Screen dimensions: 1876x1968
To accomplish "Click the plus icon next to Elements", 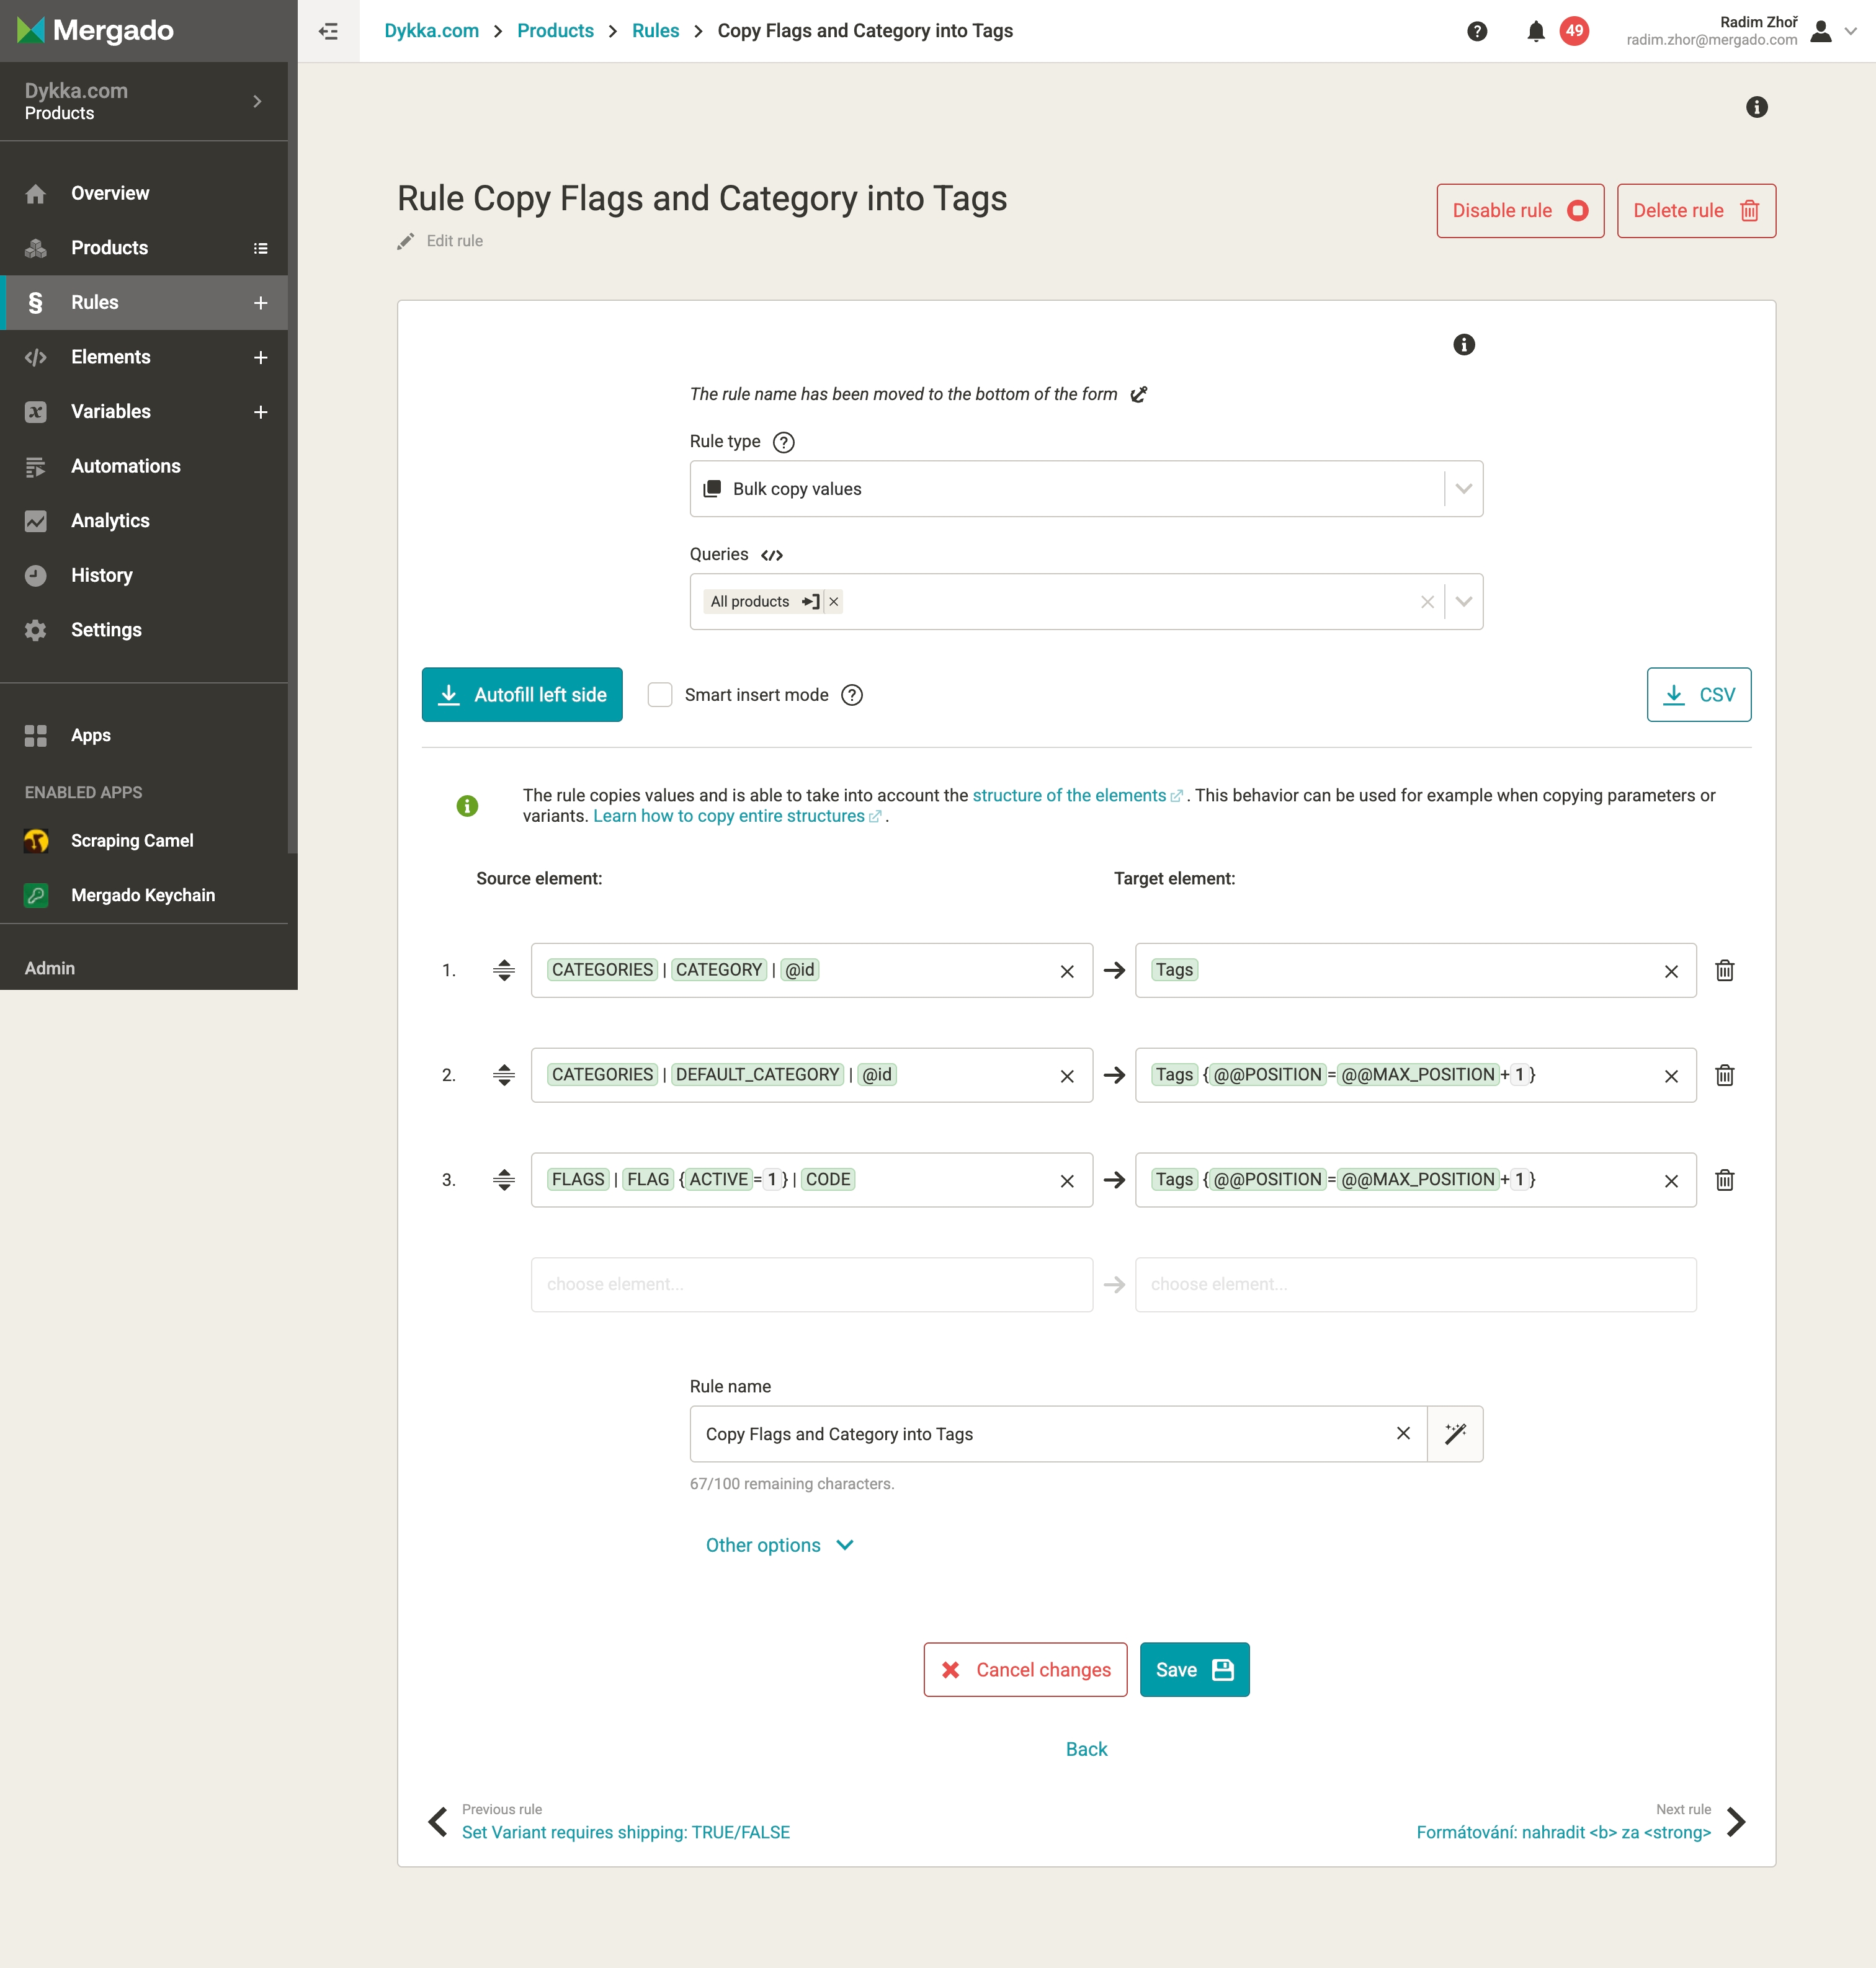I will pyautogui.click(x=260, y=357).
